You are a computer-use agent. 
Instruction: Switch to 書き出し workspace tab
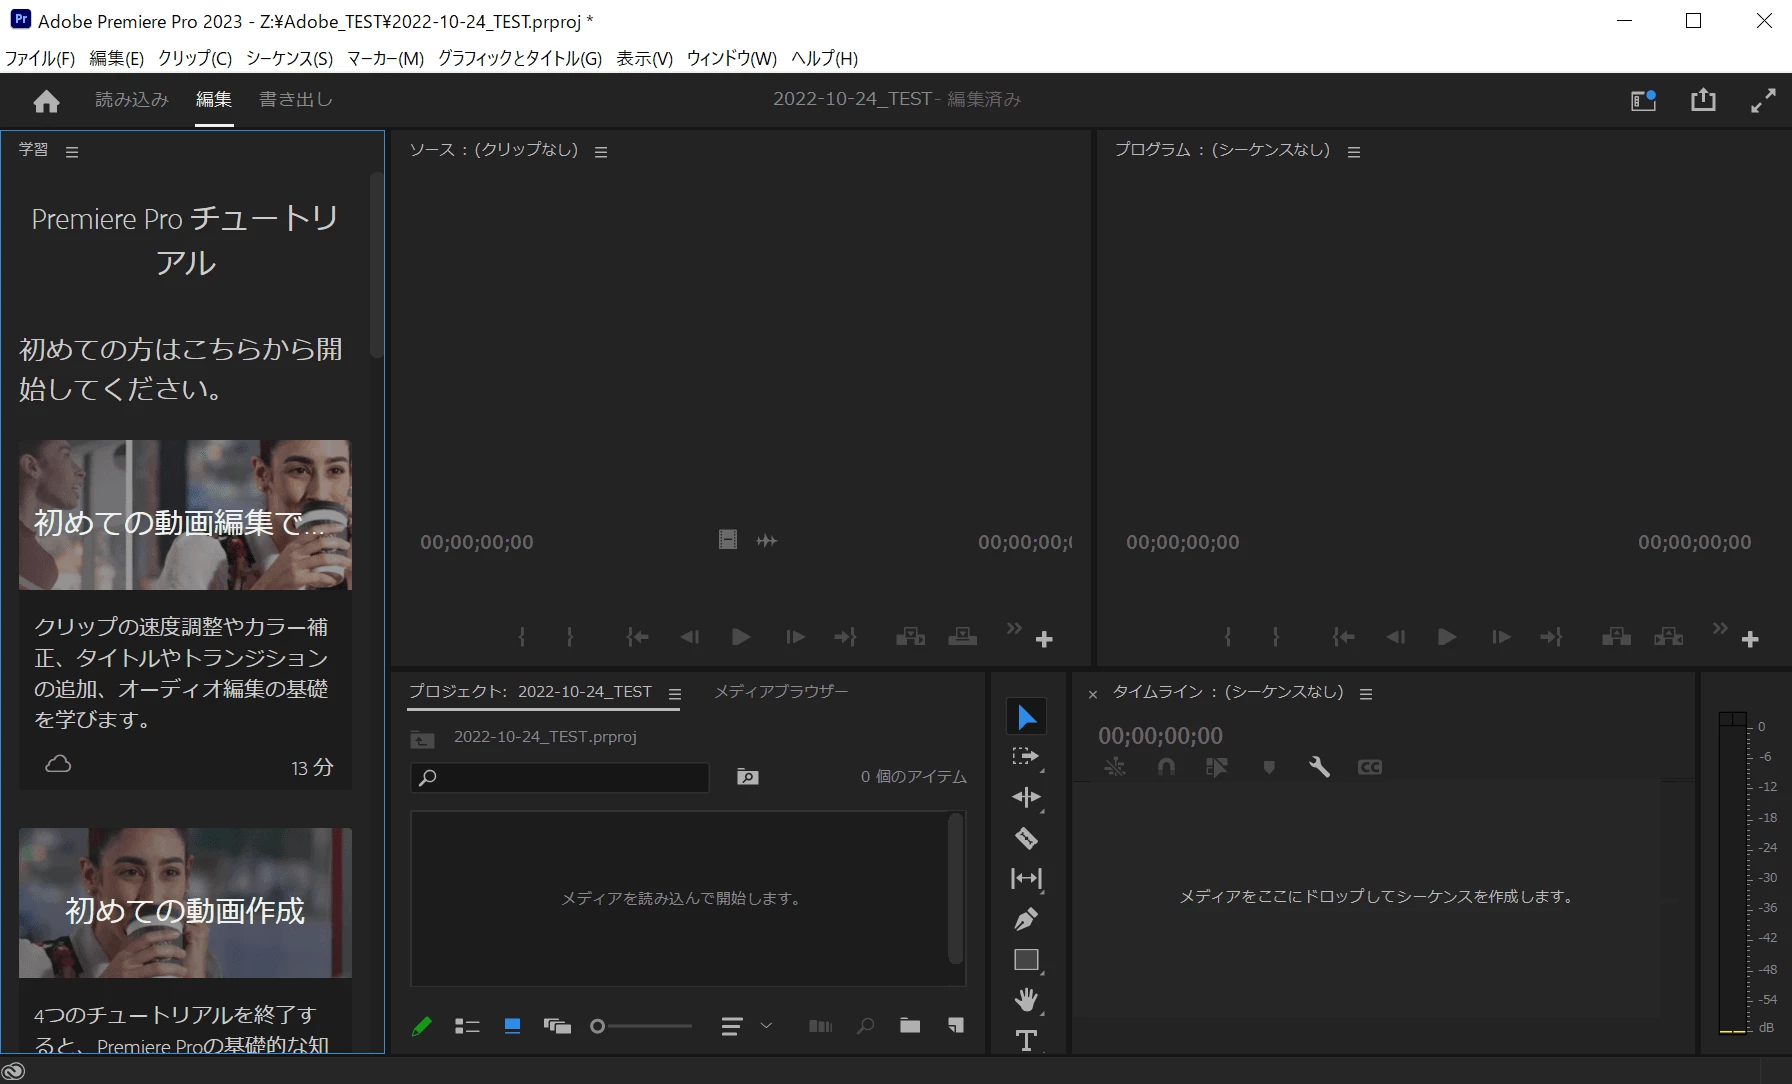point(296,99)
